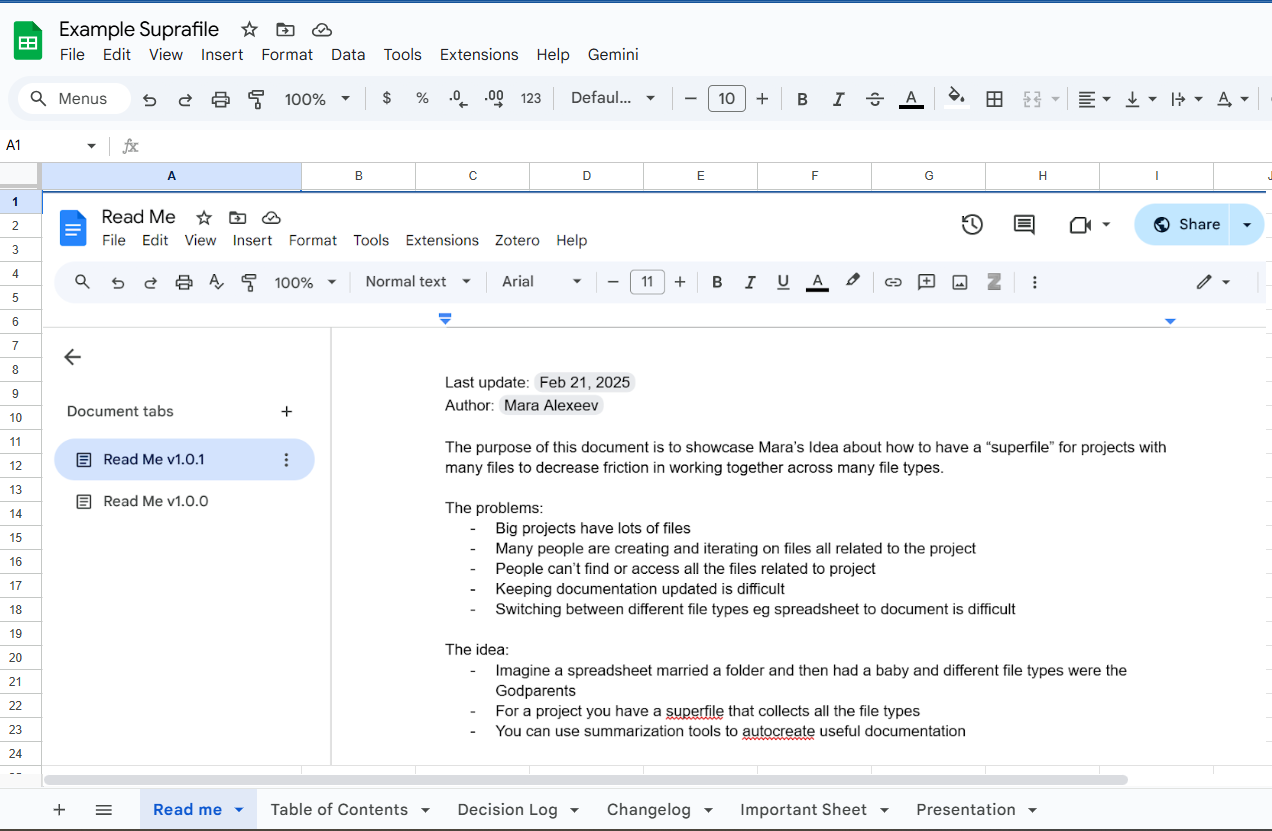Toggle italic in the Docs toolbar
This screenshot has height=831, width=1272.
750,282
